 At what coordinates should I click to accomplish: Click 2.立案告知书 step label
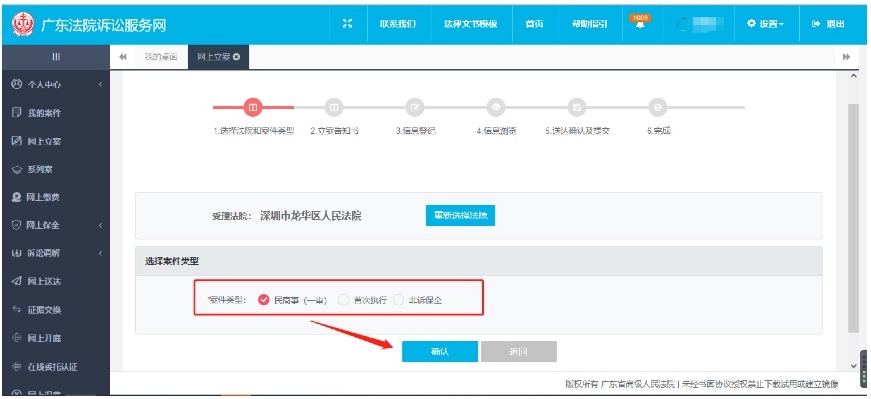click(334, 131)
